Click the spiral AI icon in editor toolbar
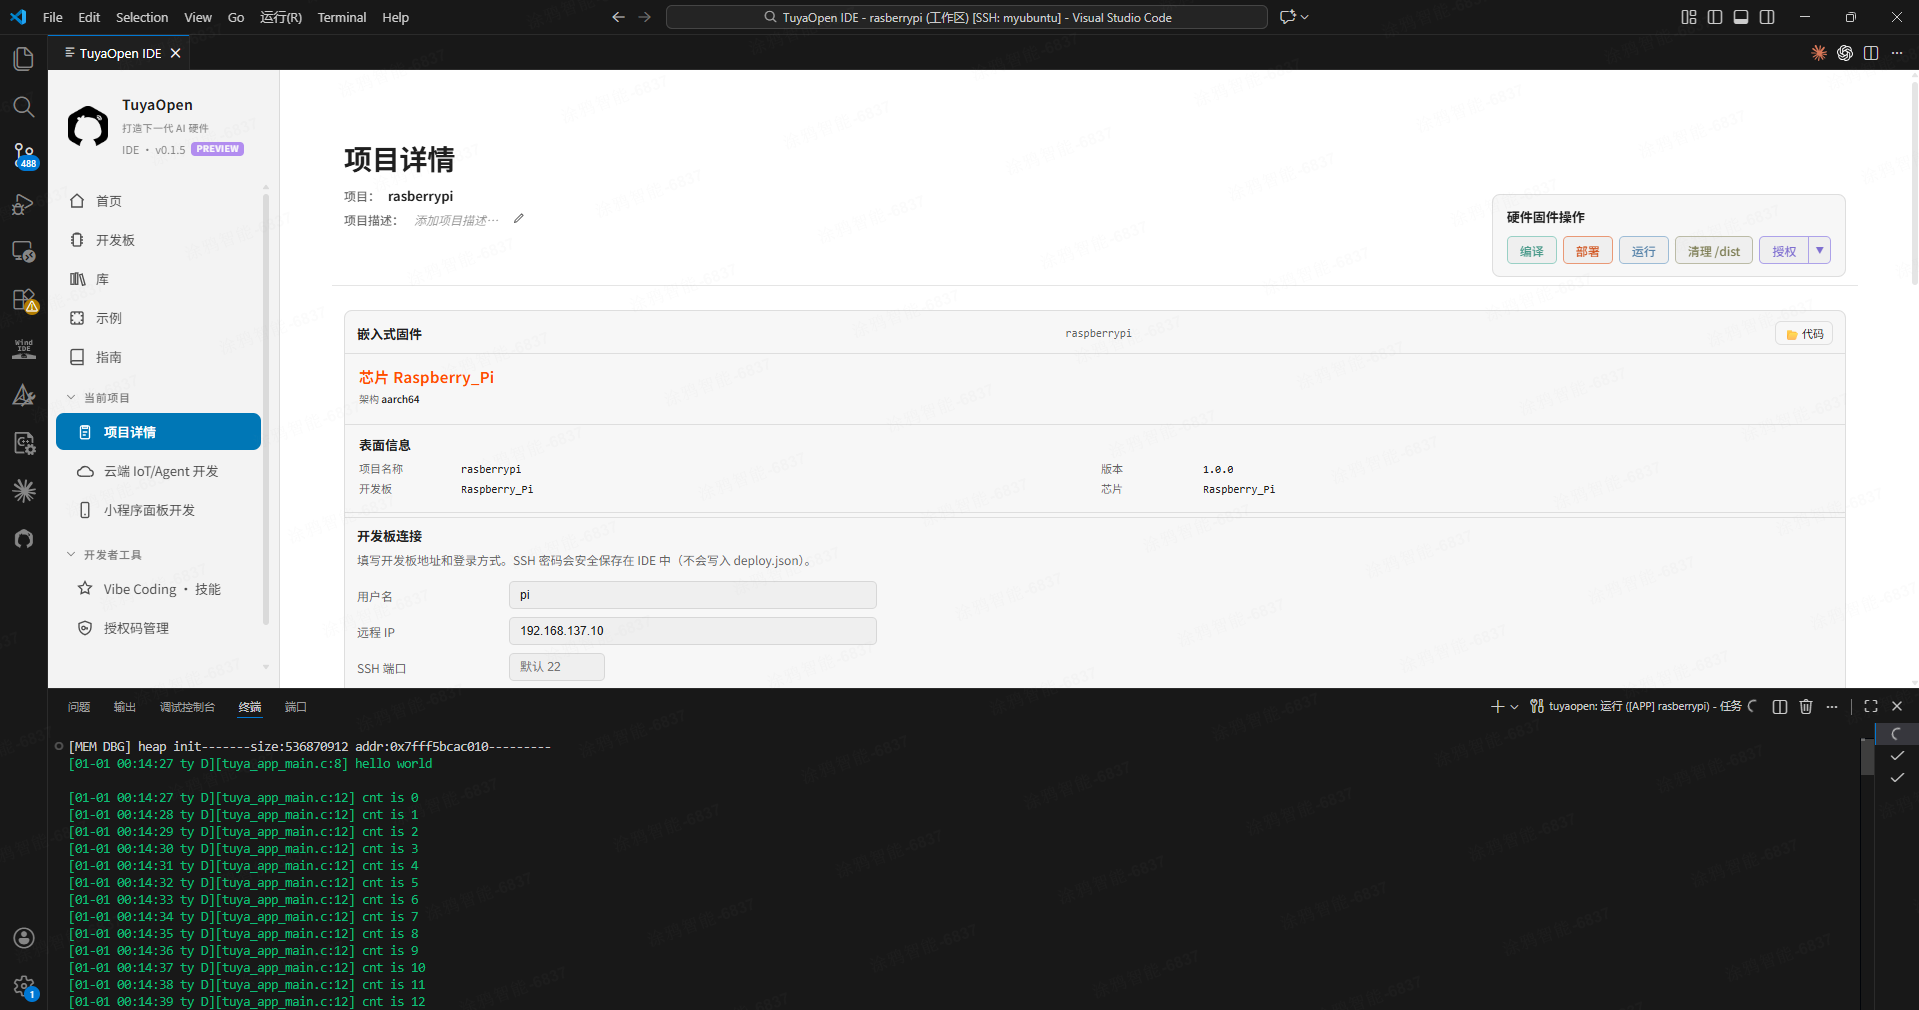The image size is (1919, 1010). point(1845,53)
